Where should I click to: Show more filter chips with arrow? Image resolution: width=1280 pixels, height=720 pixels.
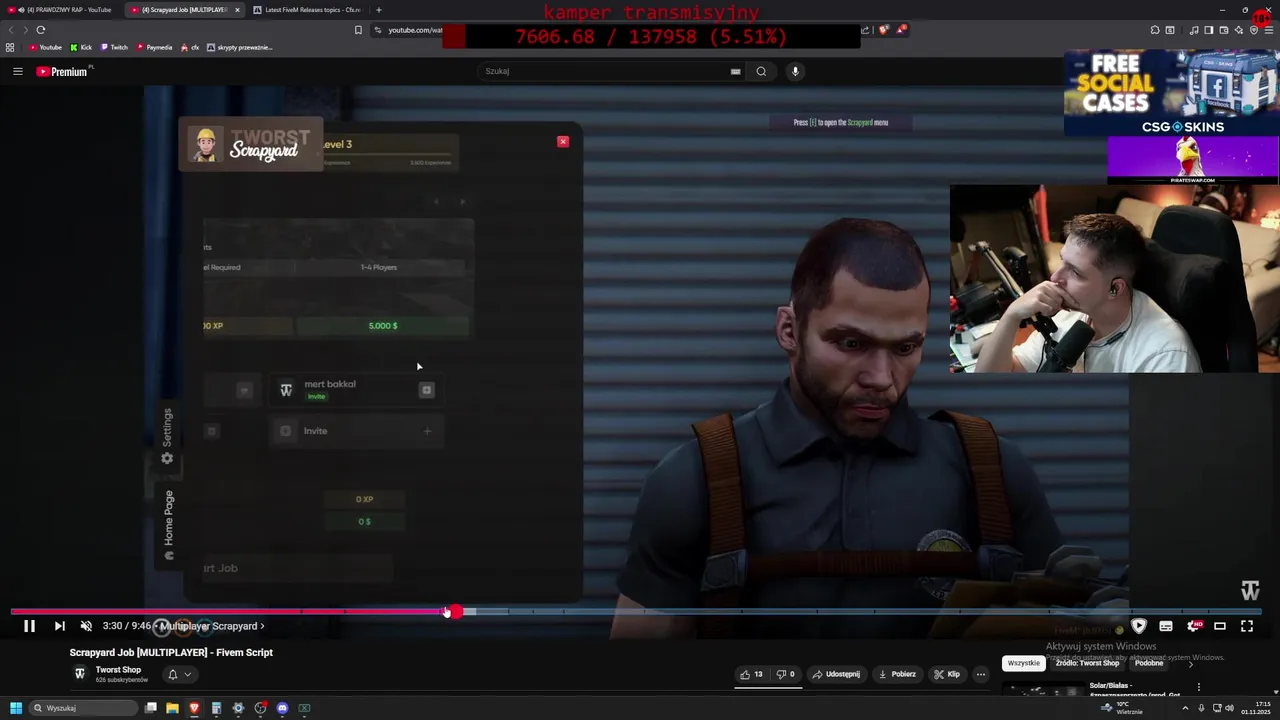click(x=1190, y=664)
